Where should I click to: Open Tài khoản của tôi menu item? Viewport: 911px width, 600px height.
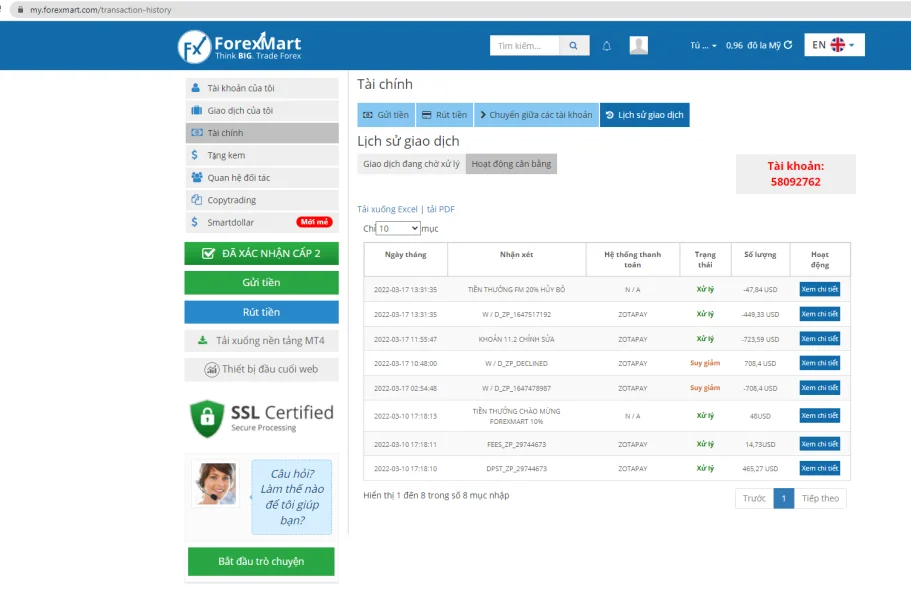pyautogui.click(x=262, y=88)
